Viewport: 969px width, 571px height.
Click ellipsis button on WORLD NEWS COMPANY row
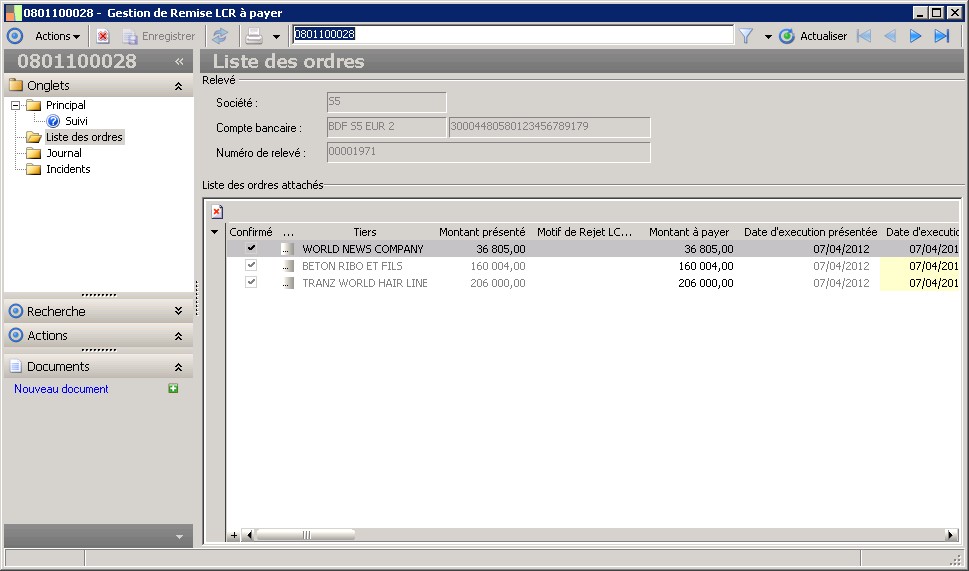287,249
